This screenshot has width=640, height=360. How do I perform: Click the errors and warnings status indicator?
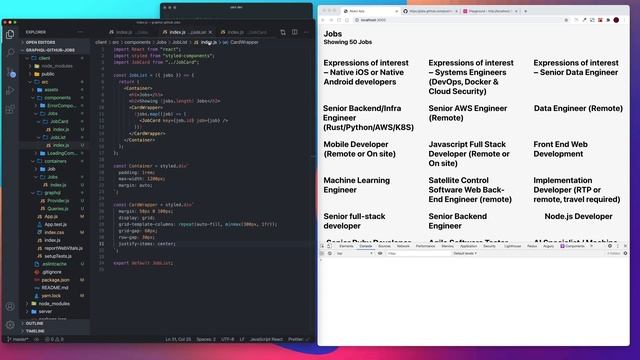tap(54, 339)
